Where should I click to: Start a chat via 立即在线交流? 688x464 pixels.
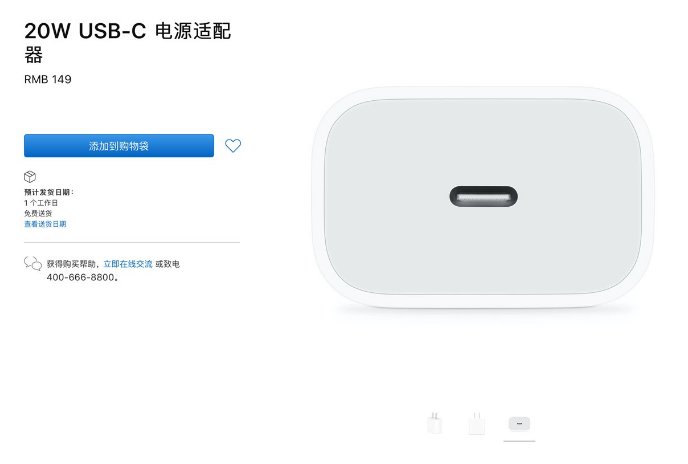point(128,264)
